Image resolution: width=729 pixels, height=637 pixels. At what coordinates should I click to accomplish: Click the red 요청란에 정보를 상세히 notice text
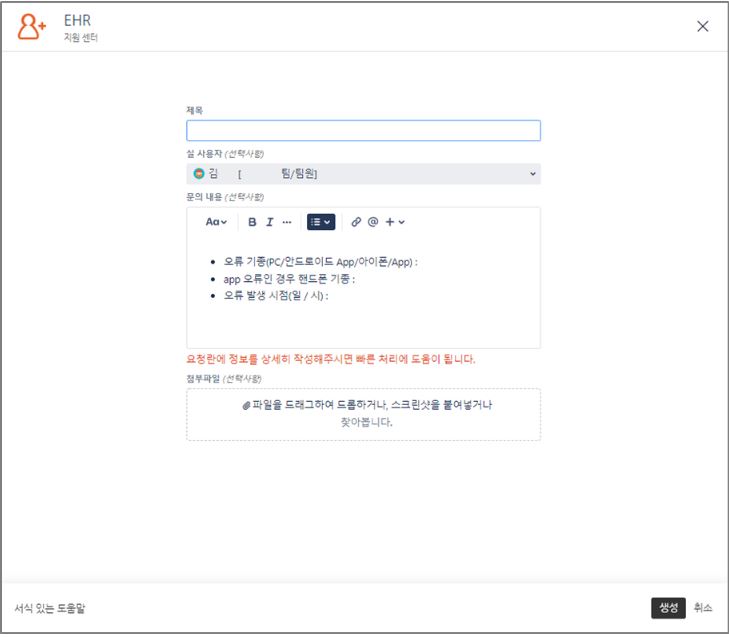(331, 359)
